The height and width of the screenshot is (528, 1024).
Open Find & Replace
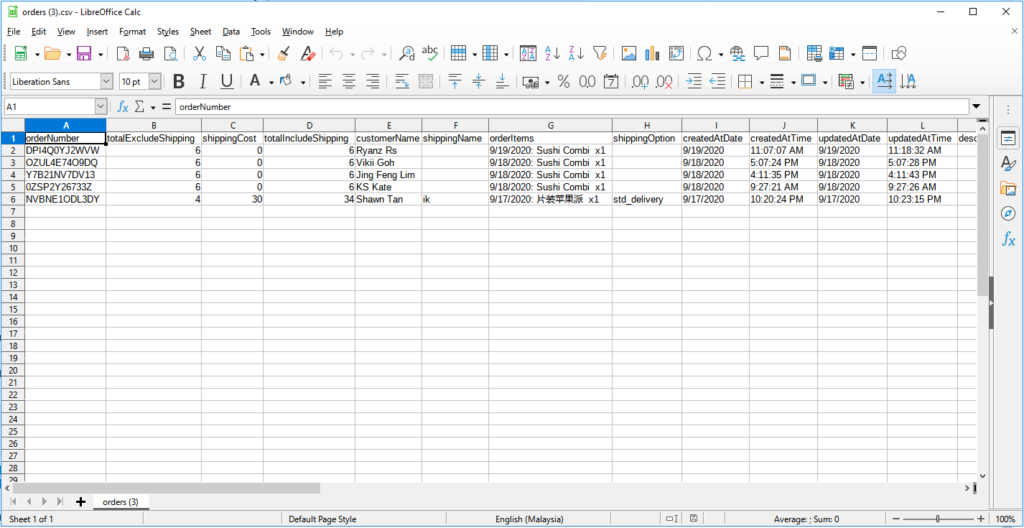407,54
